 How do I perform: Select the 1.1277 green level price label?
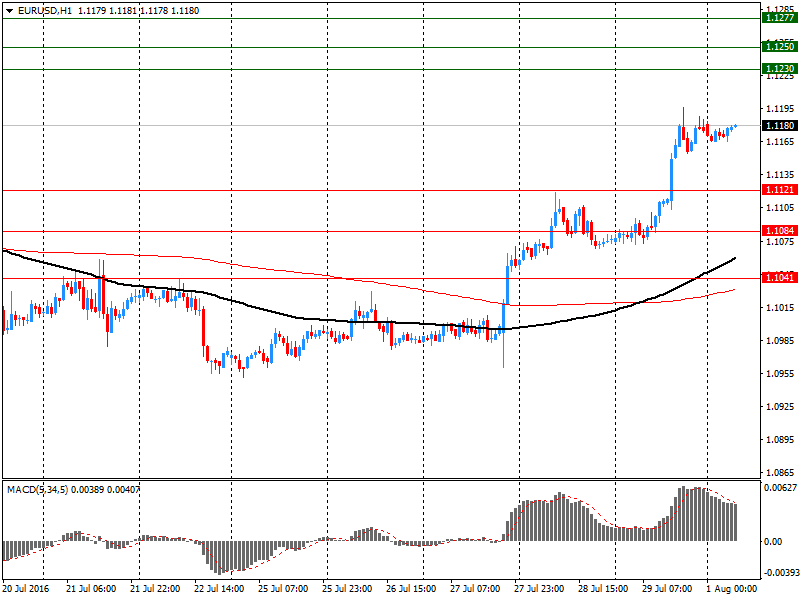point(780,18)
